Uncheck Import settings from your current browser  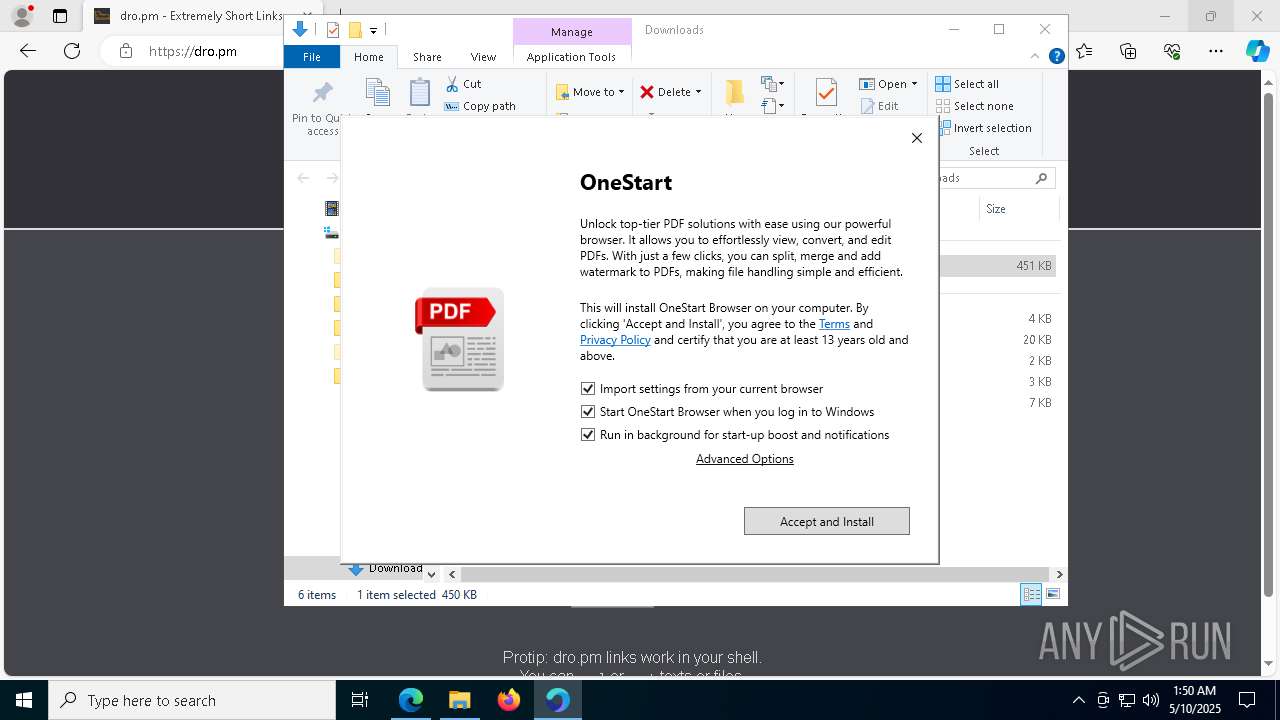[588, 389]
